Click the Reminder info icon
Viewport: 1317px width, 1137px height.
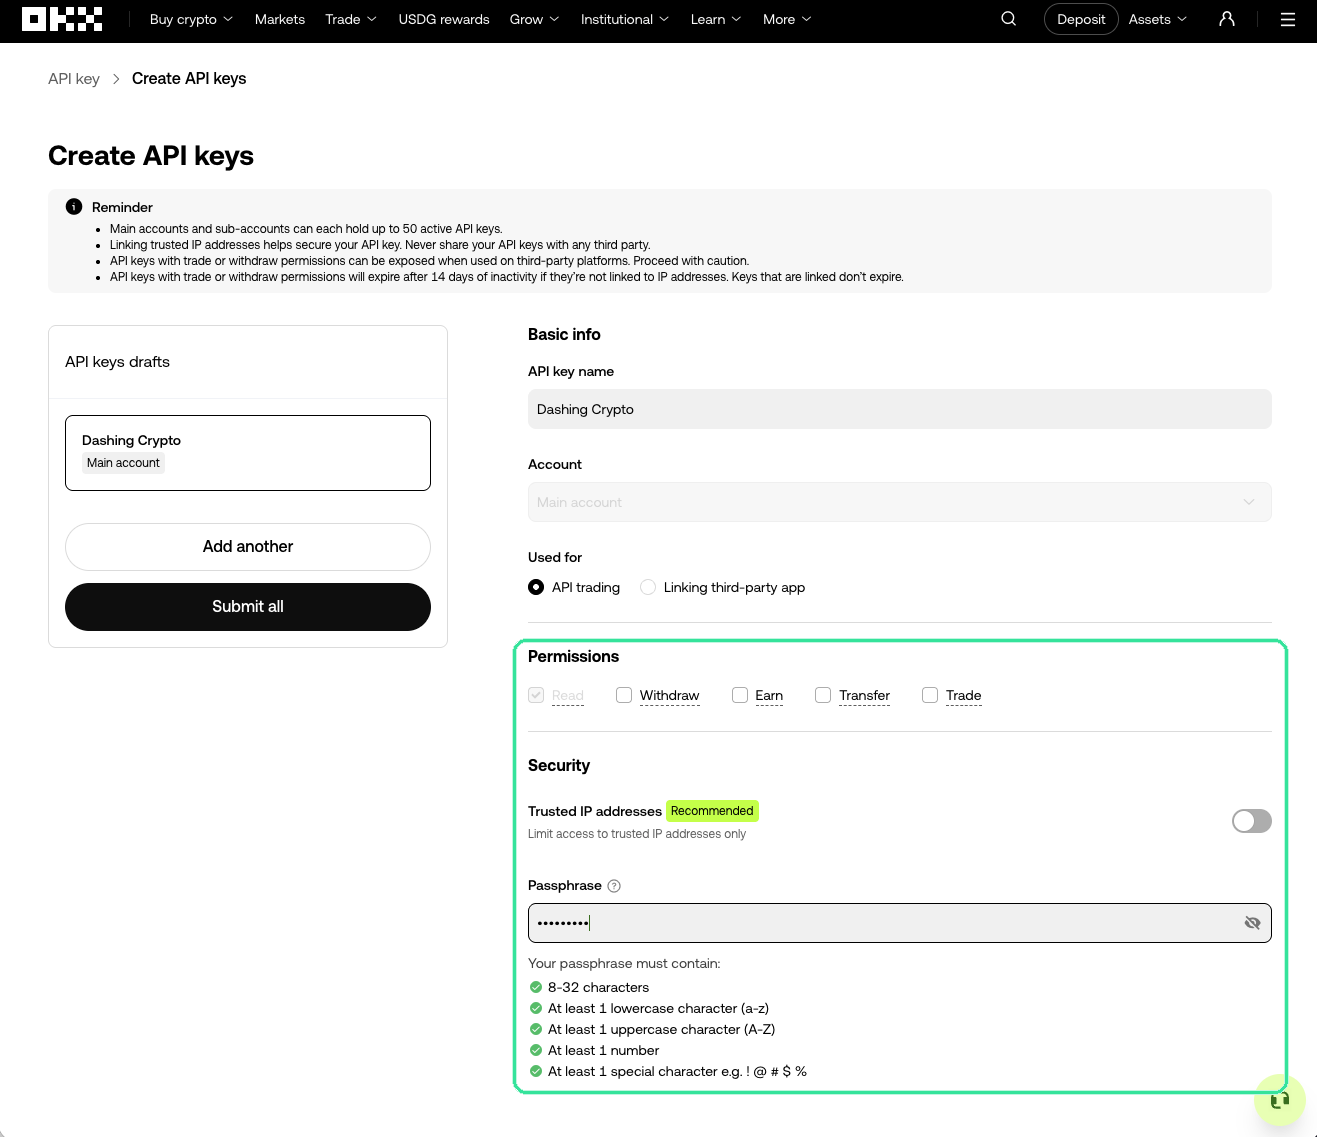[x=74, y=207]
